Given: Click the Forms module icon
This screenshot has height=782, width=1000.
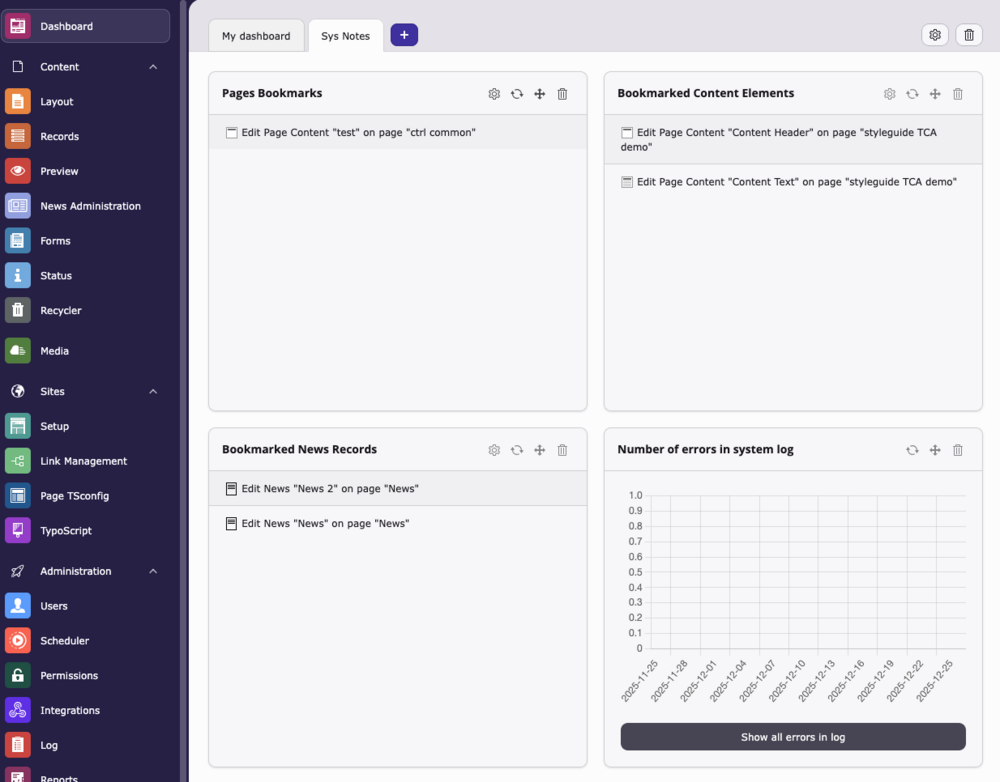Looking at the screenshot, I should (x=18, y=240).
